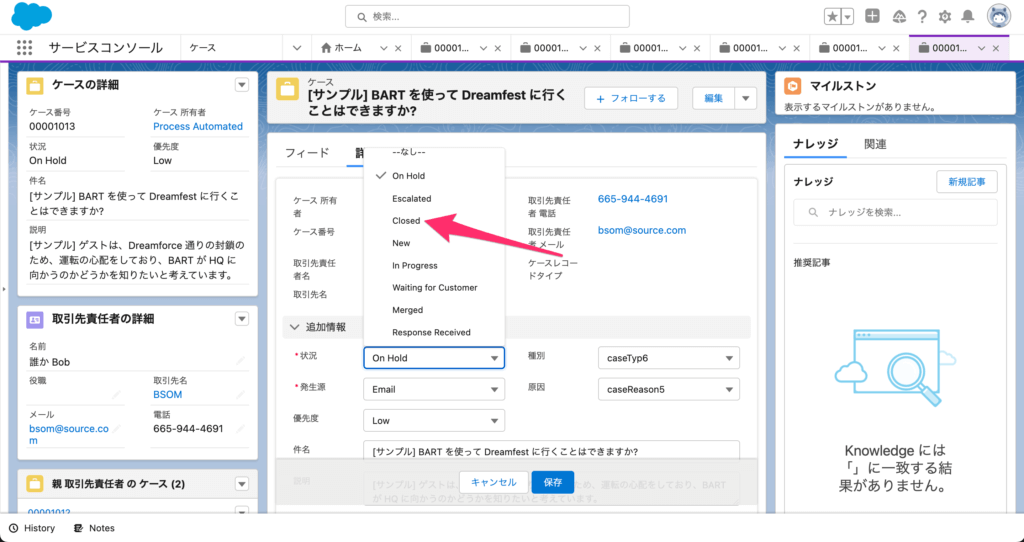Open more actions dropdown beside 編集
The height and width of the screenshot is (542, 1024).
[x=745, y=98]
